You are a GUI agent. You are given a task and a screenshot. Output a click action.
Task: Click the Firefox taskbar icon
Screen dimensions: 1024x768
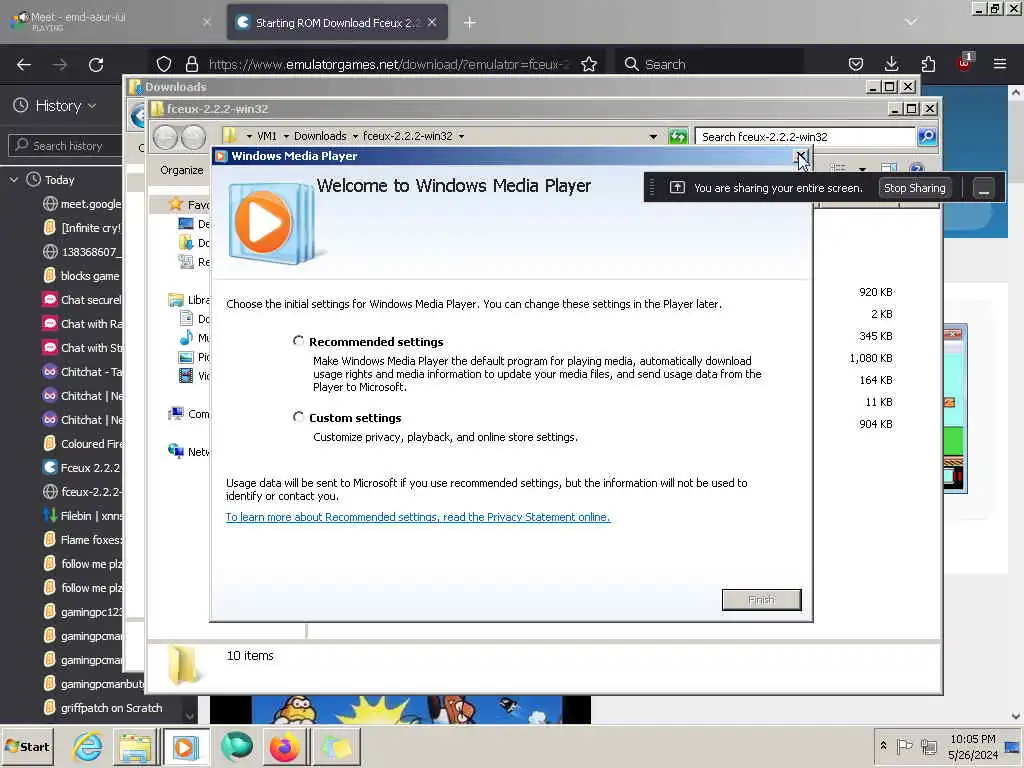click(285, 747)
